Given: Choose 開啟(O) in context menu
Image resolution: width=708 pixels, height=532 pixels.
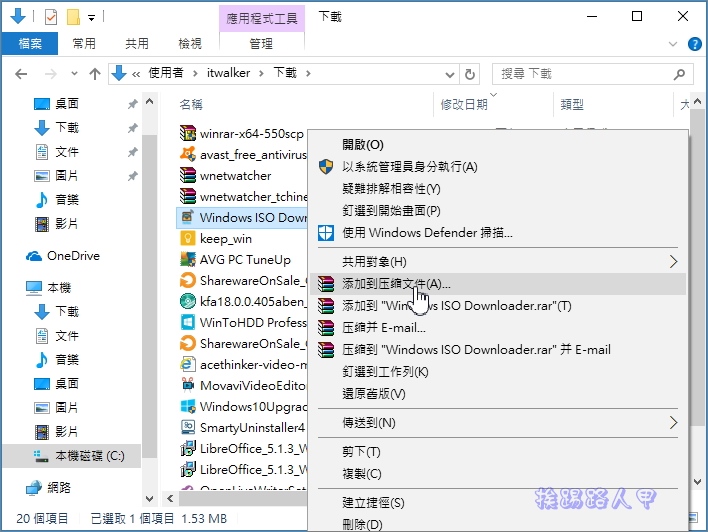Looking at the screenshot, I should click(498, 145).
